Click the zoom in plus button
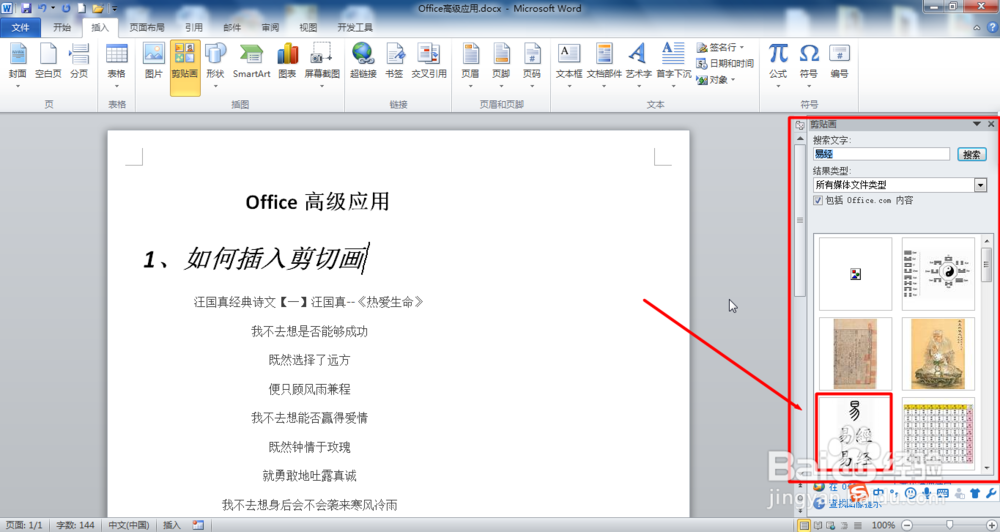 [x=990, y=525]
